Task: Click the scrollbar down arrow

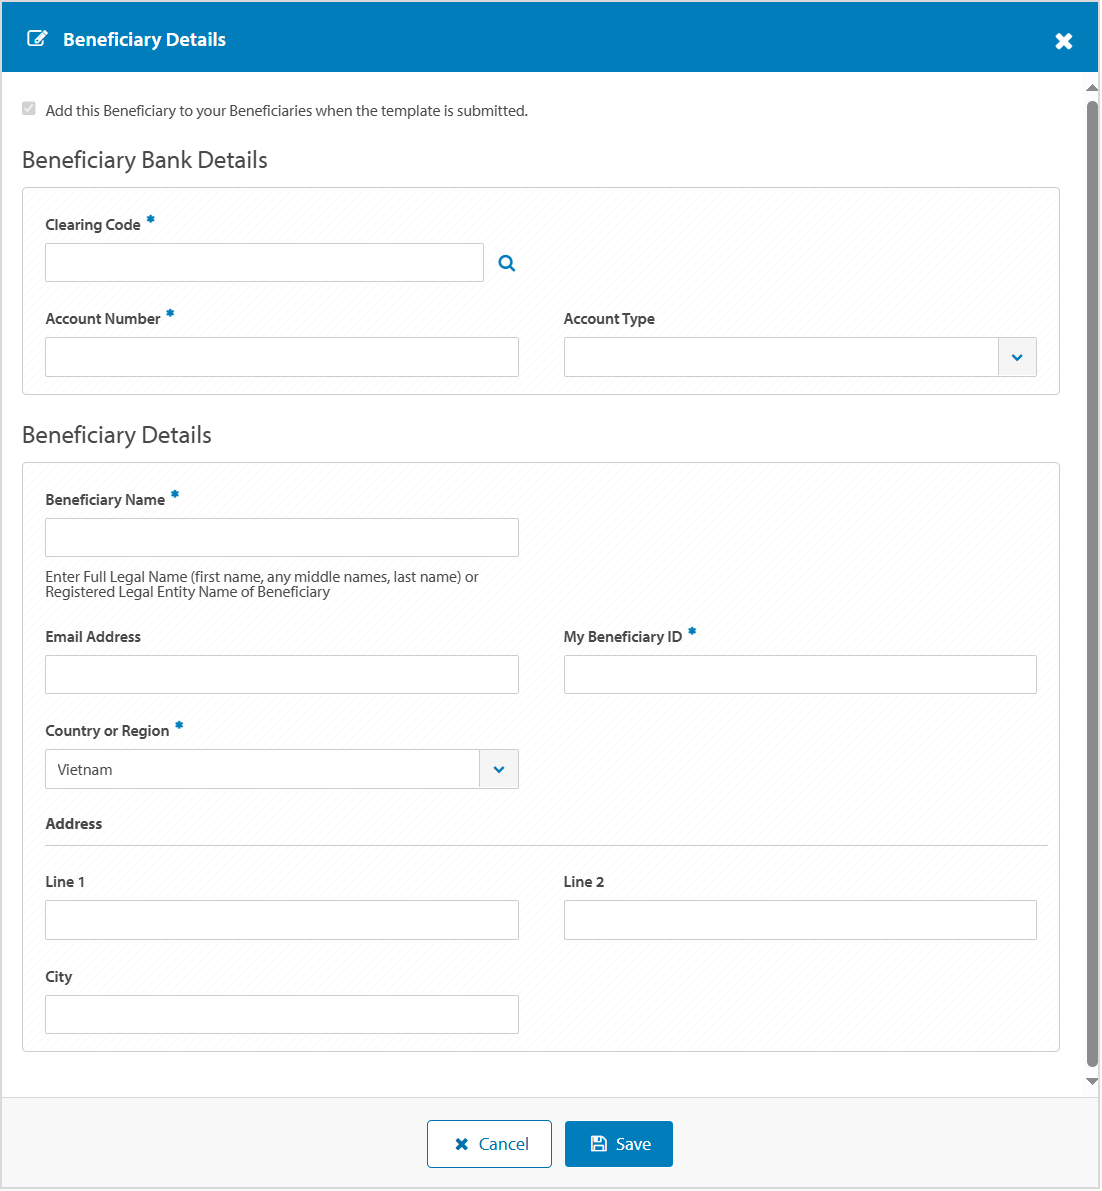Action: pos(1092,1081)
